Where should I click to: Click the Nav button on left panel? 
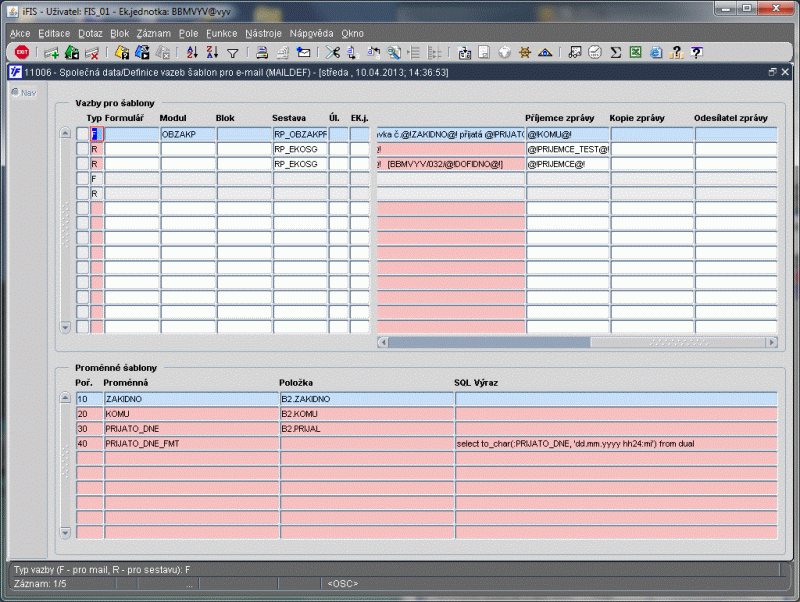coord(24,92)
